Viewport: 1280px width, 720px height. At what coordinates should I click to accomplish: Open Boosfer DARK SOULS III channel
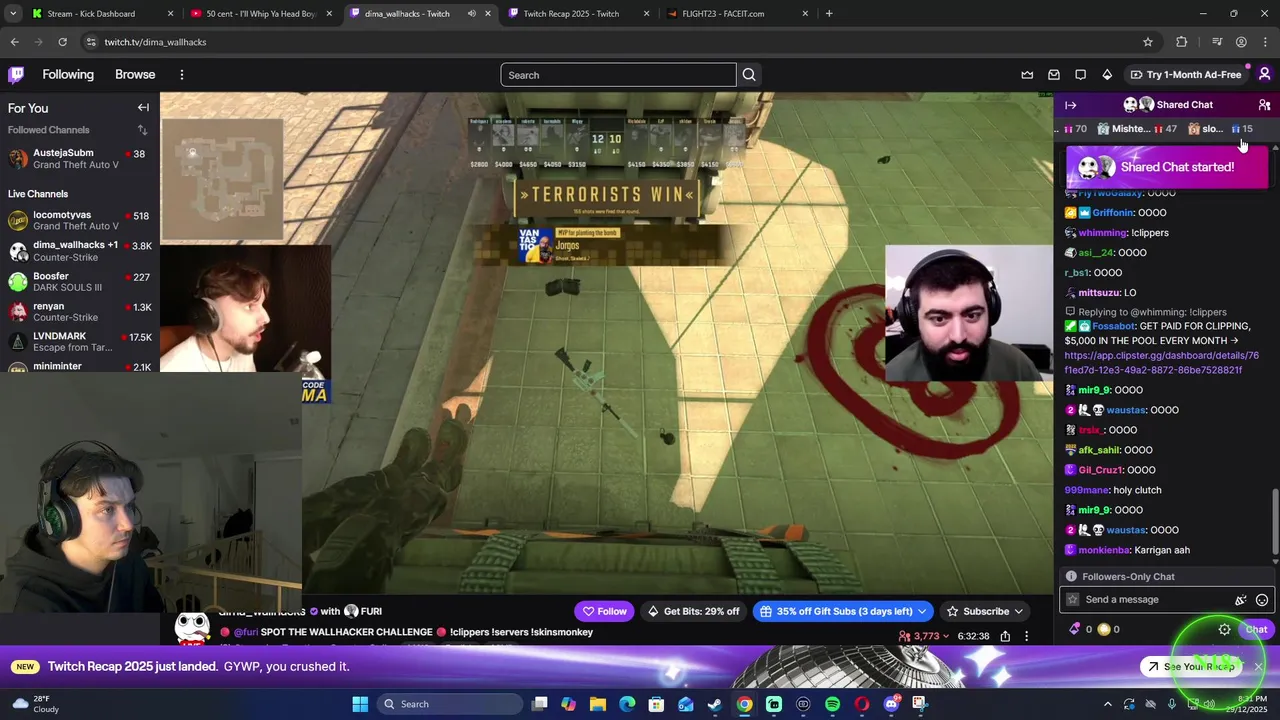[x=78, y=281]
